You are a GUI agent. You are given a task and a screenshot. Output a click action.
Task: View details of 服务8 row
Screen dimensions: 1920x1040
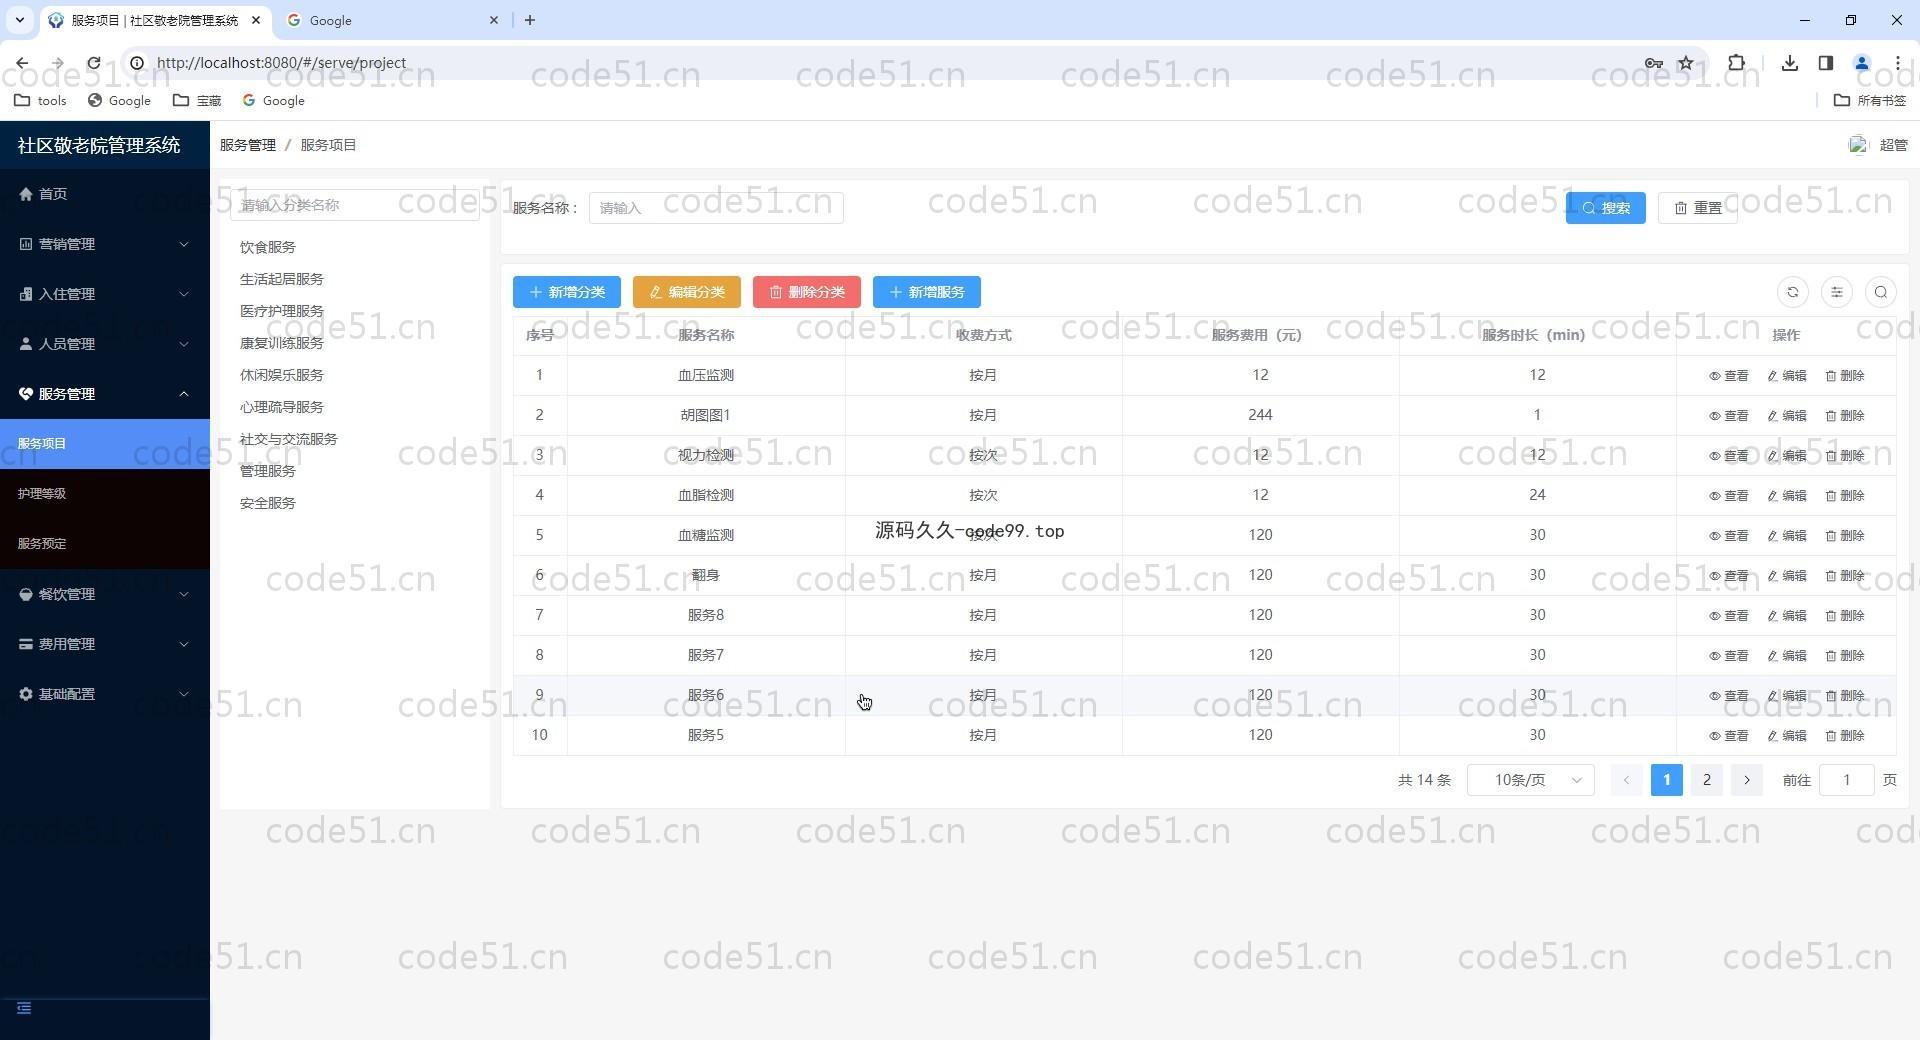(x=1728, y=616)
